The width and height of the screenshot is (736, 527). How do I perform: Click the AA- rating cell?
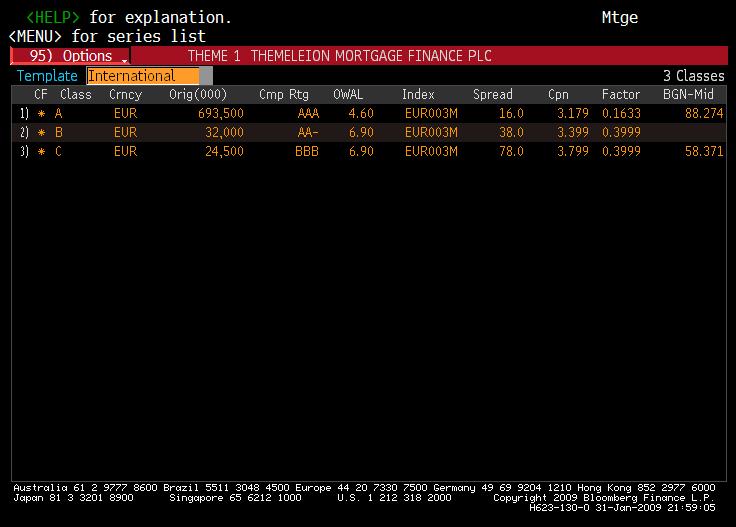click(x=308, y=133)
